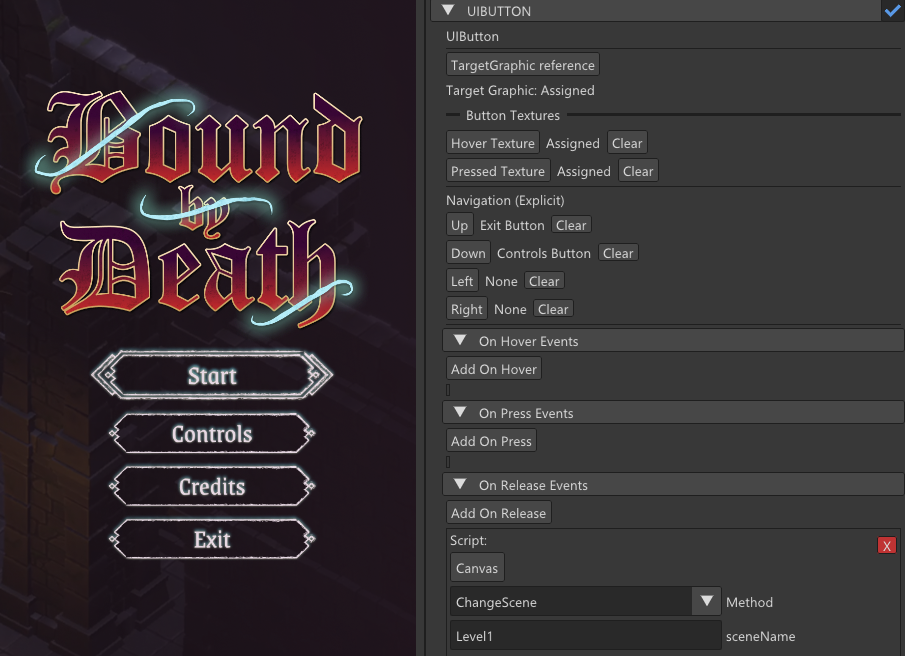Image resolution: width=905 pixels, height=656 pixels.
Task: Open the ChangeScene method dropdown
Action: pos(706,601)
